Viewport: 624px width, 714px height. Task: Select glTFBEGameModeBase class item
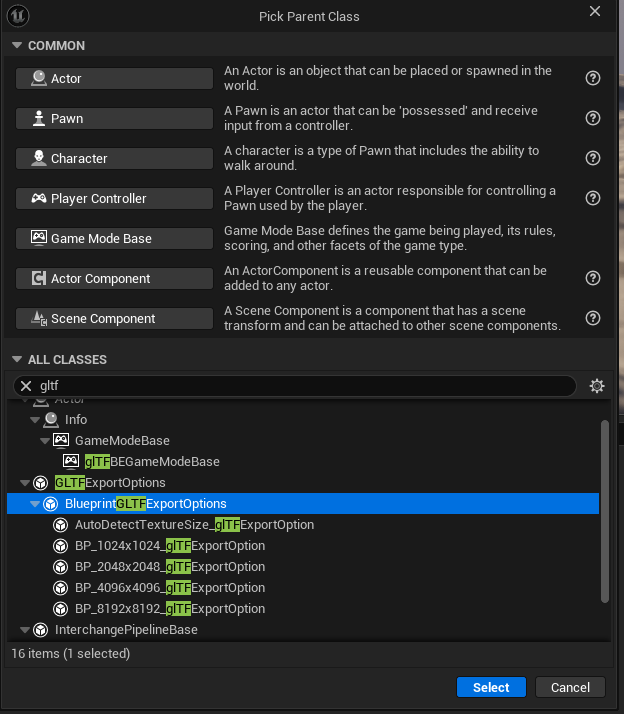point(152,461)
